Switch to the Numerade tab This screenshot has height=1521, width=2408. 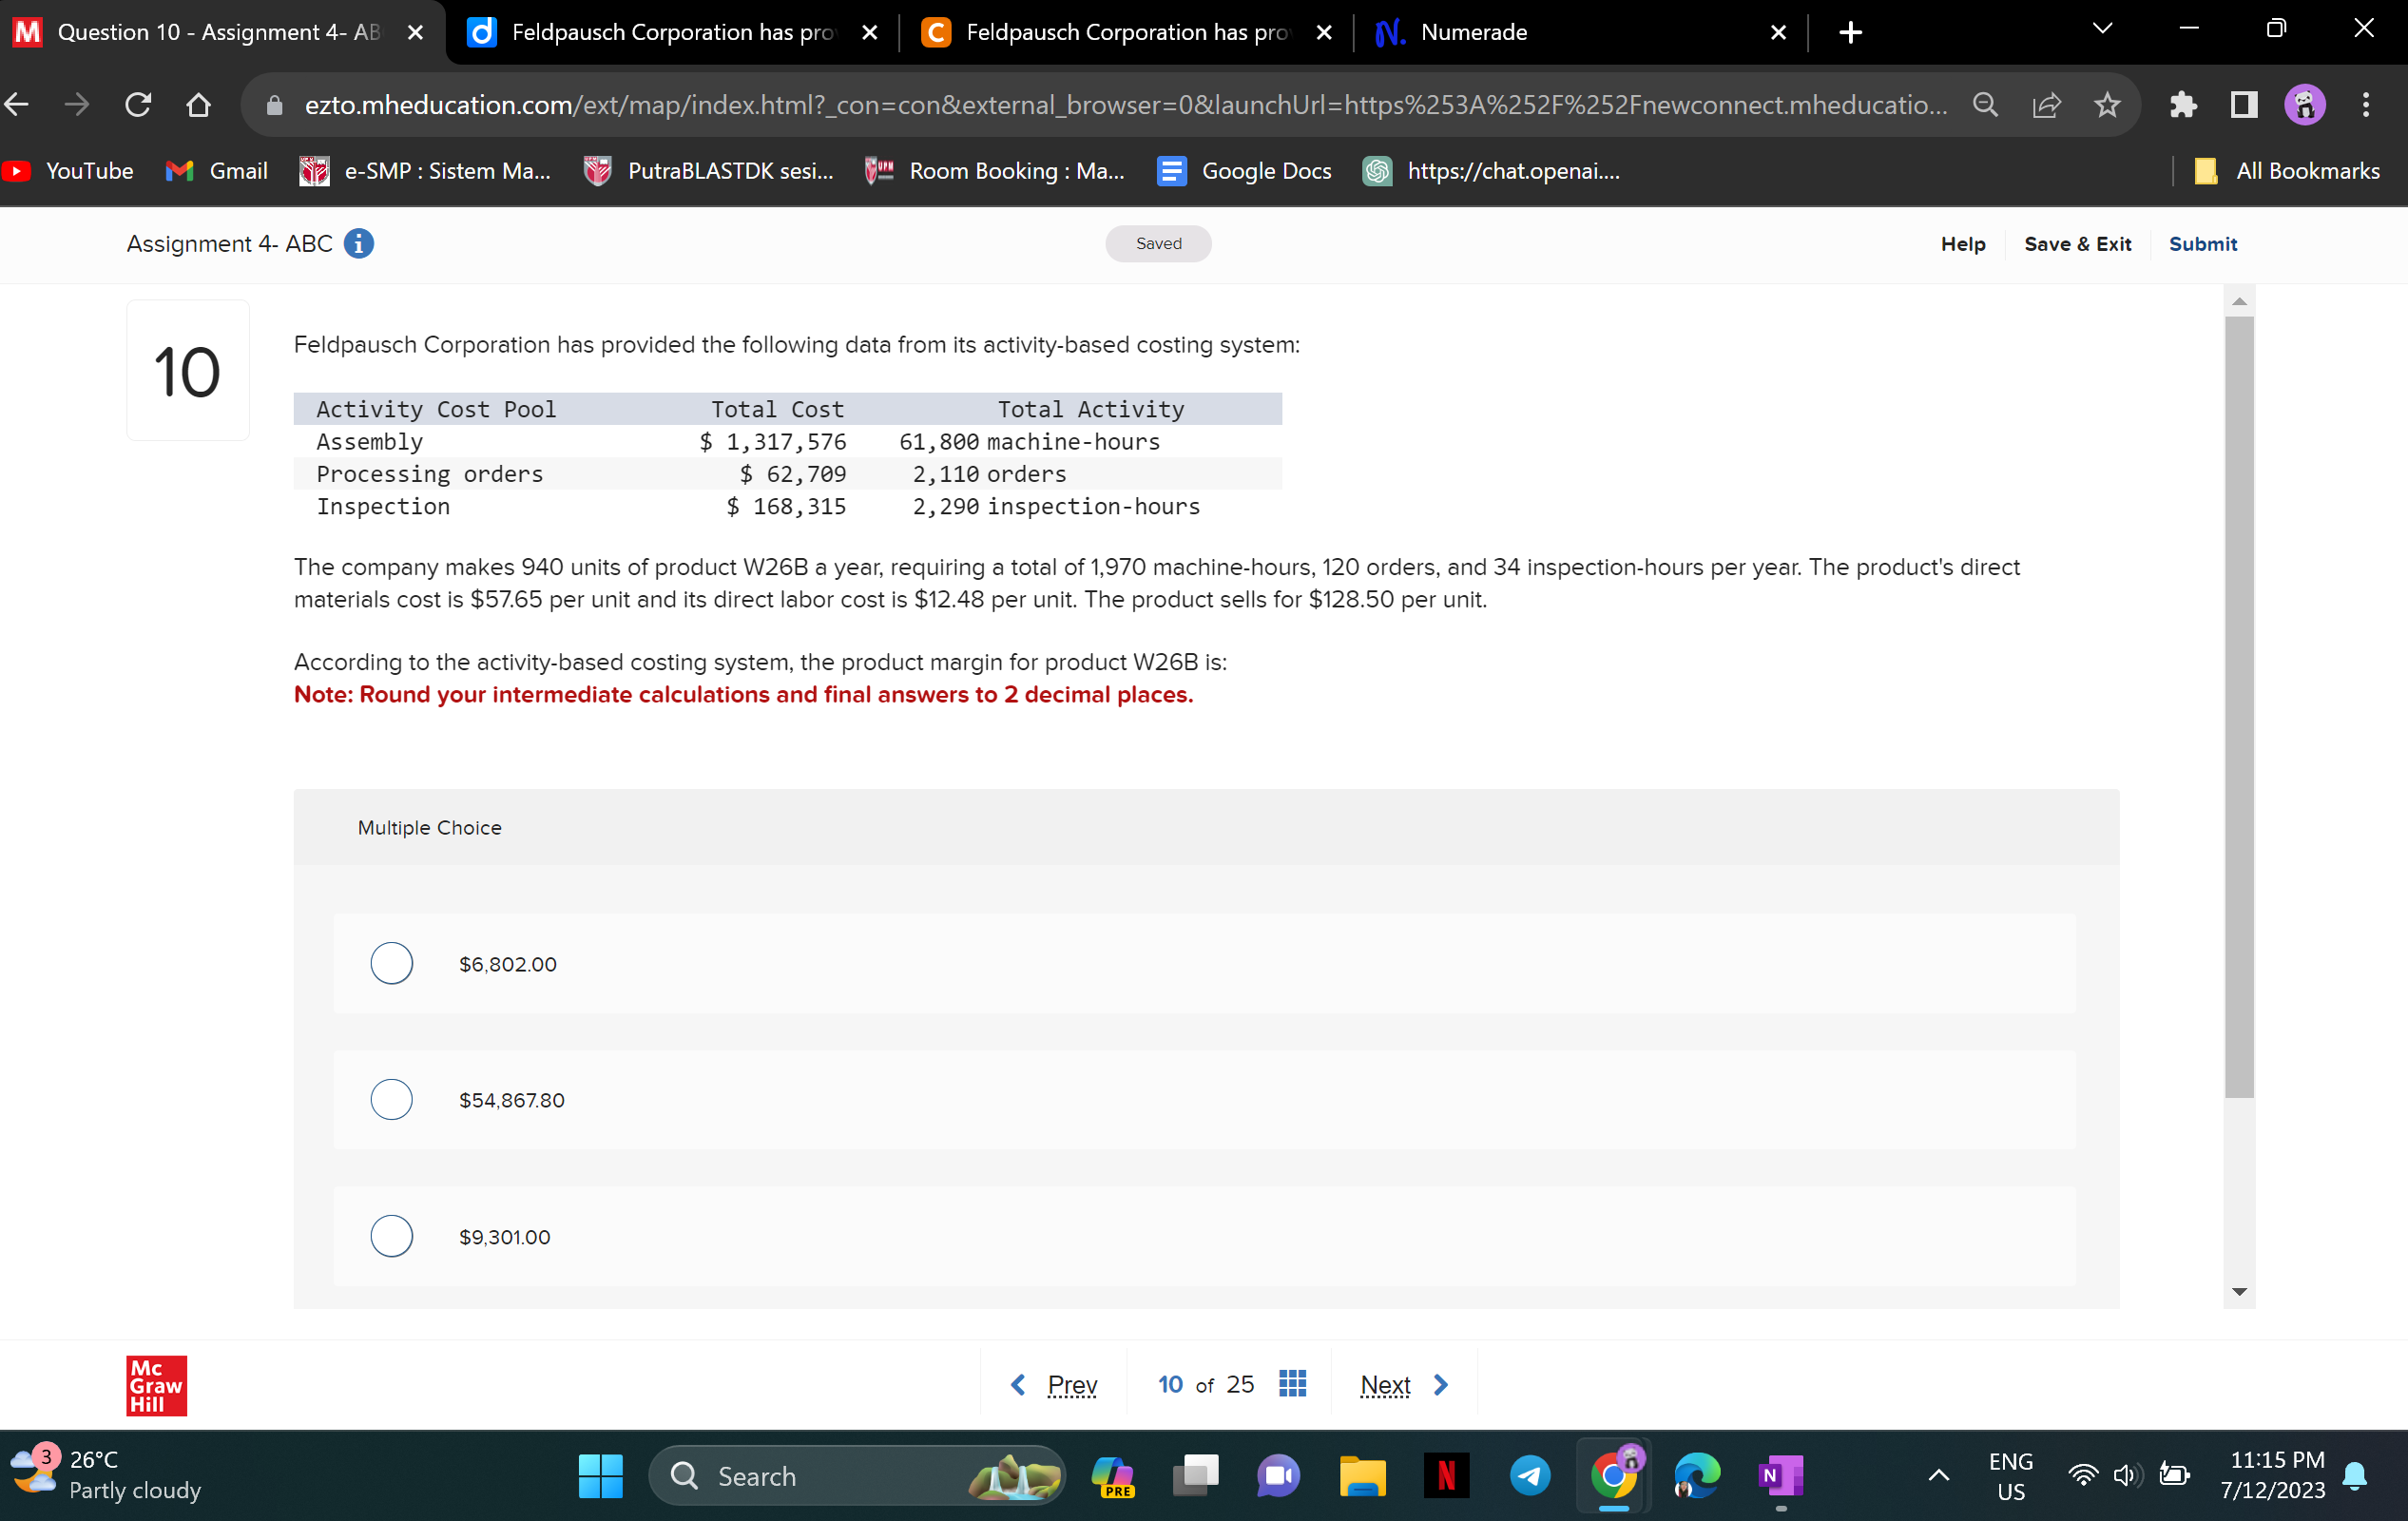coord(1474,31)
